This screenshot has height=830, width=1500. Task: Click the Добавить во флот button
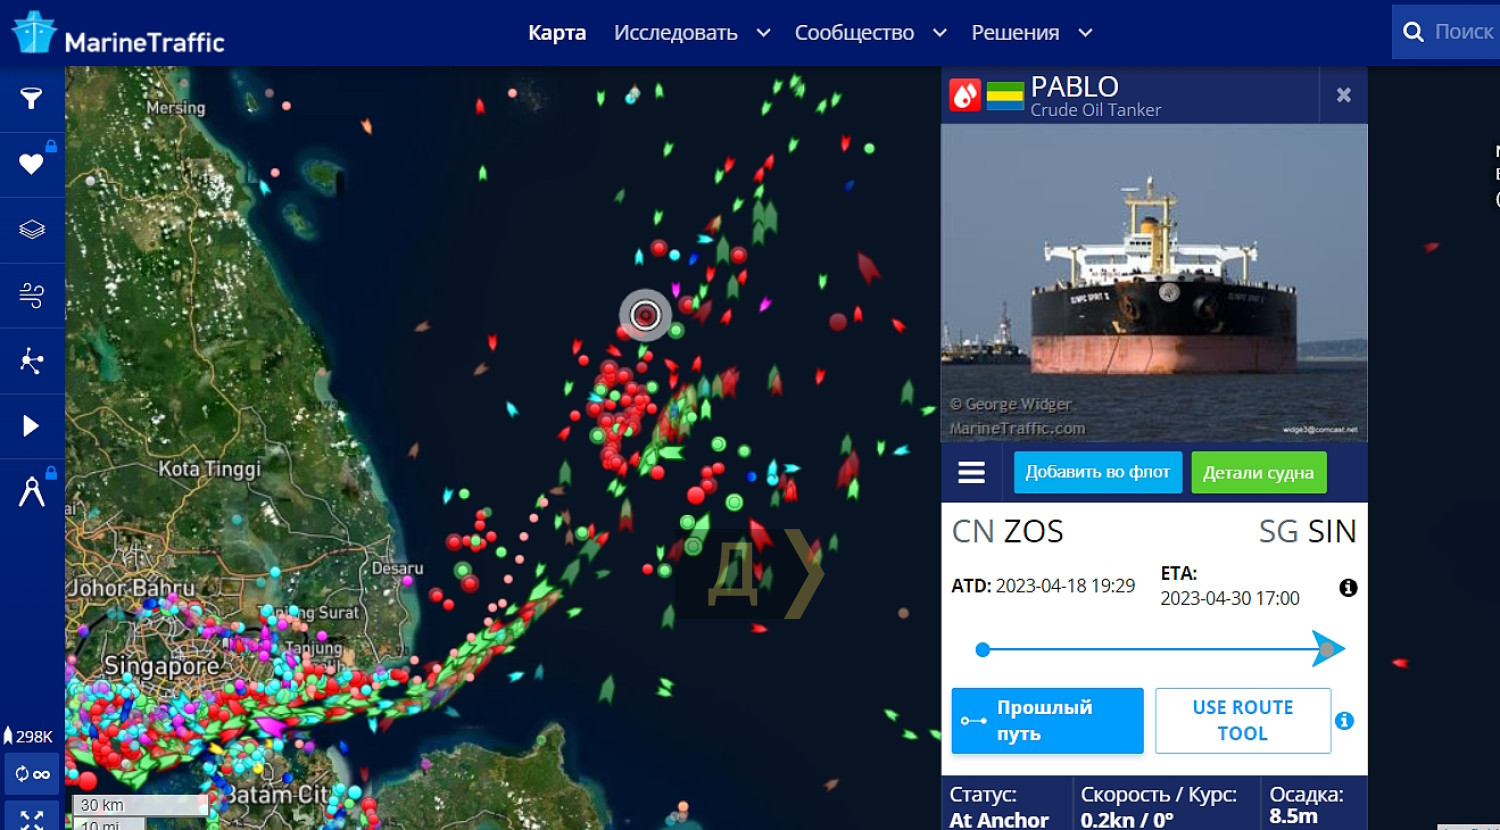(x=1098, y=472)
